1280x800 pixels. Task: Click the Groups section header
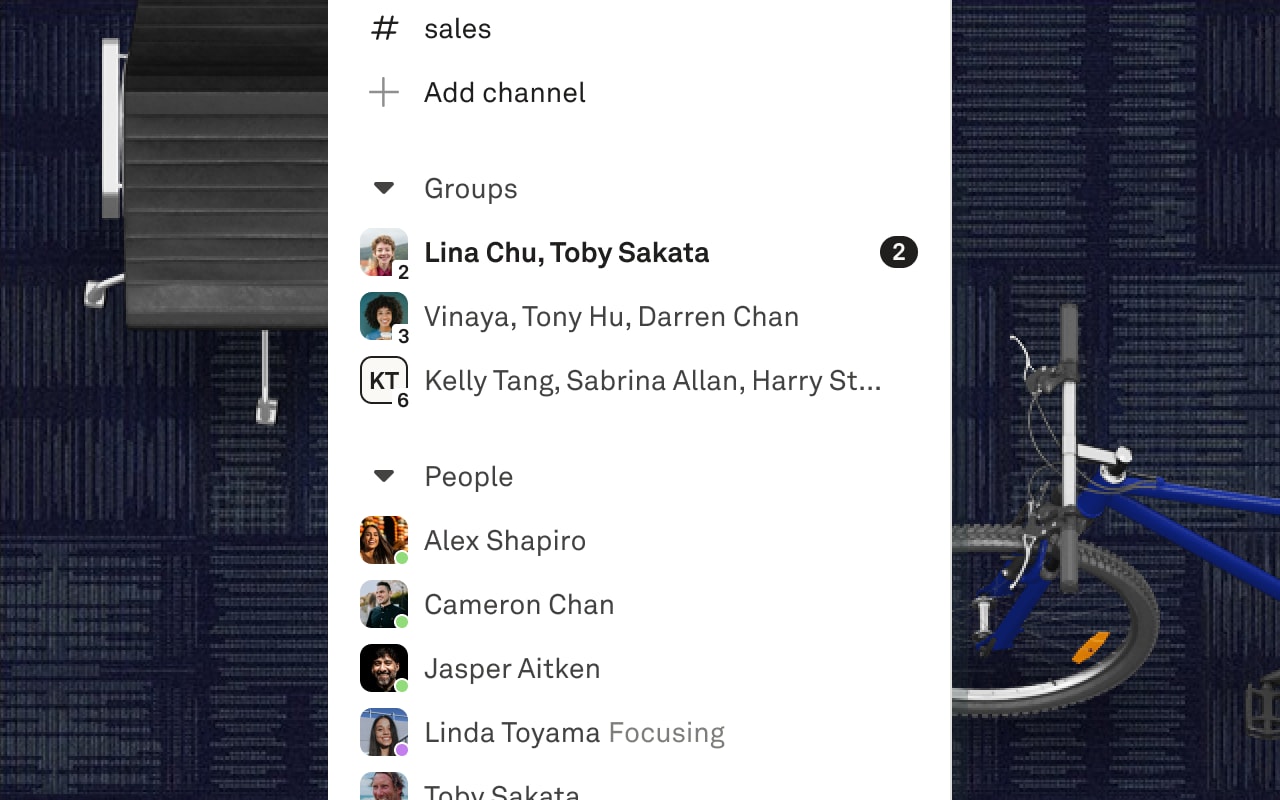tap(470, 189)
